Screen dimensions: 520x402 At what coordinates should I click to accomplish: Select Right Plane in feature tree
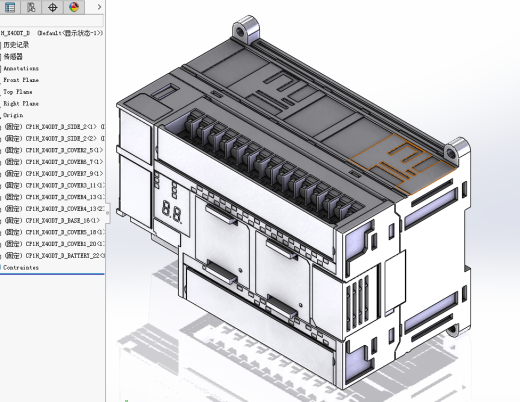pyautogui.click(x=21, y=104)
